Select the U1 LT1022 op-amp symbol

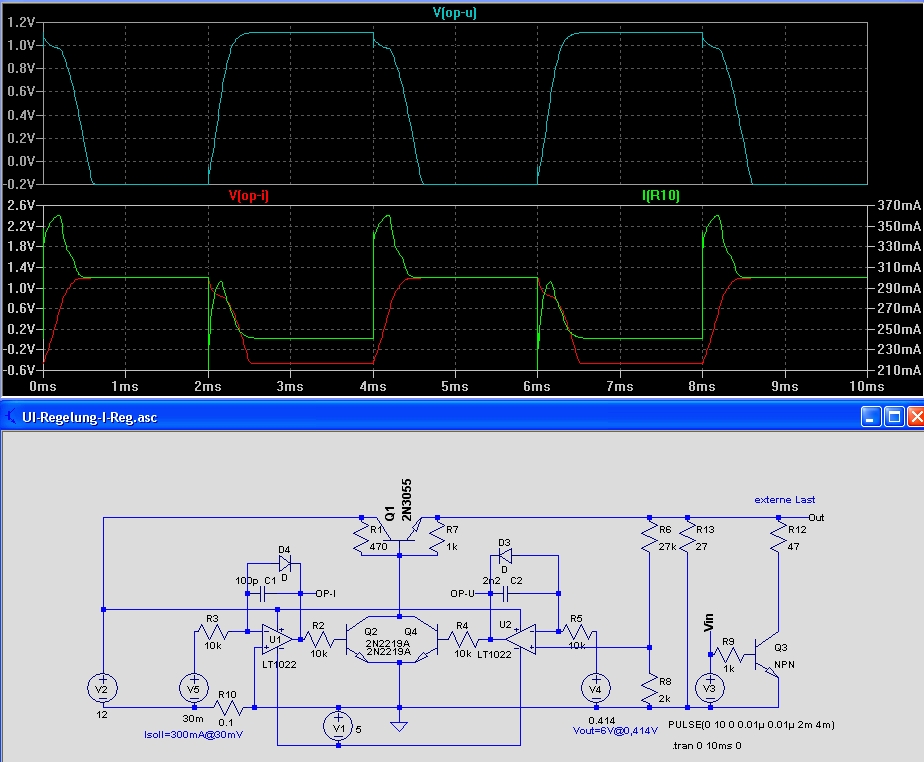pos(276,639)
